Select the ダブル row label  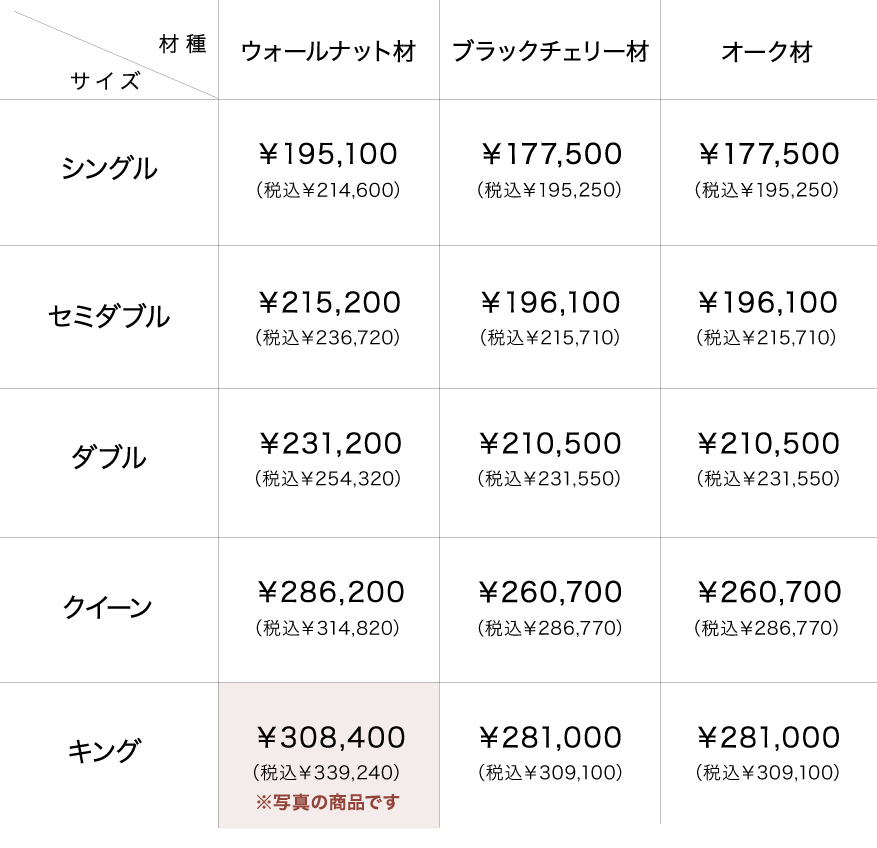click(109, 458)
